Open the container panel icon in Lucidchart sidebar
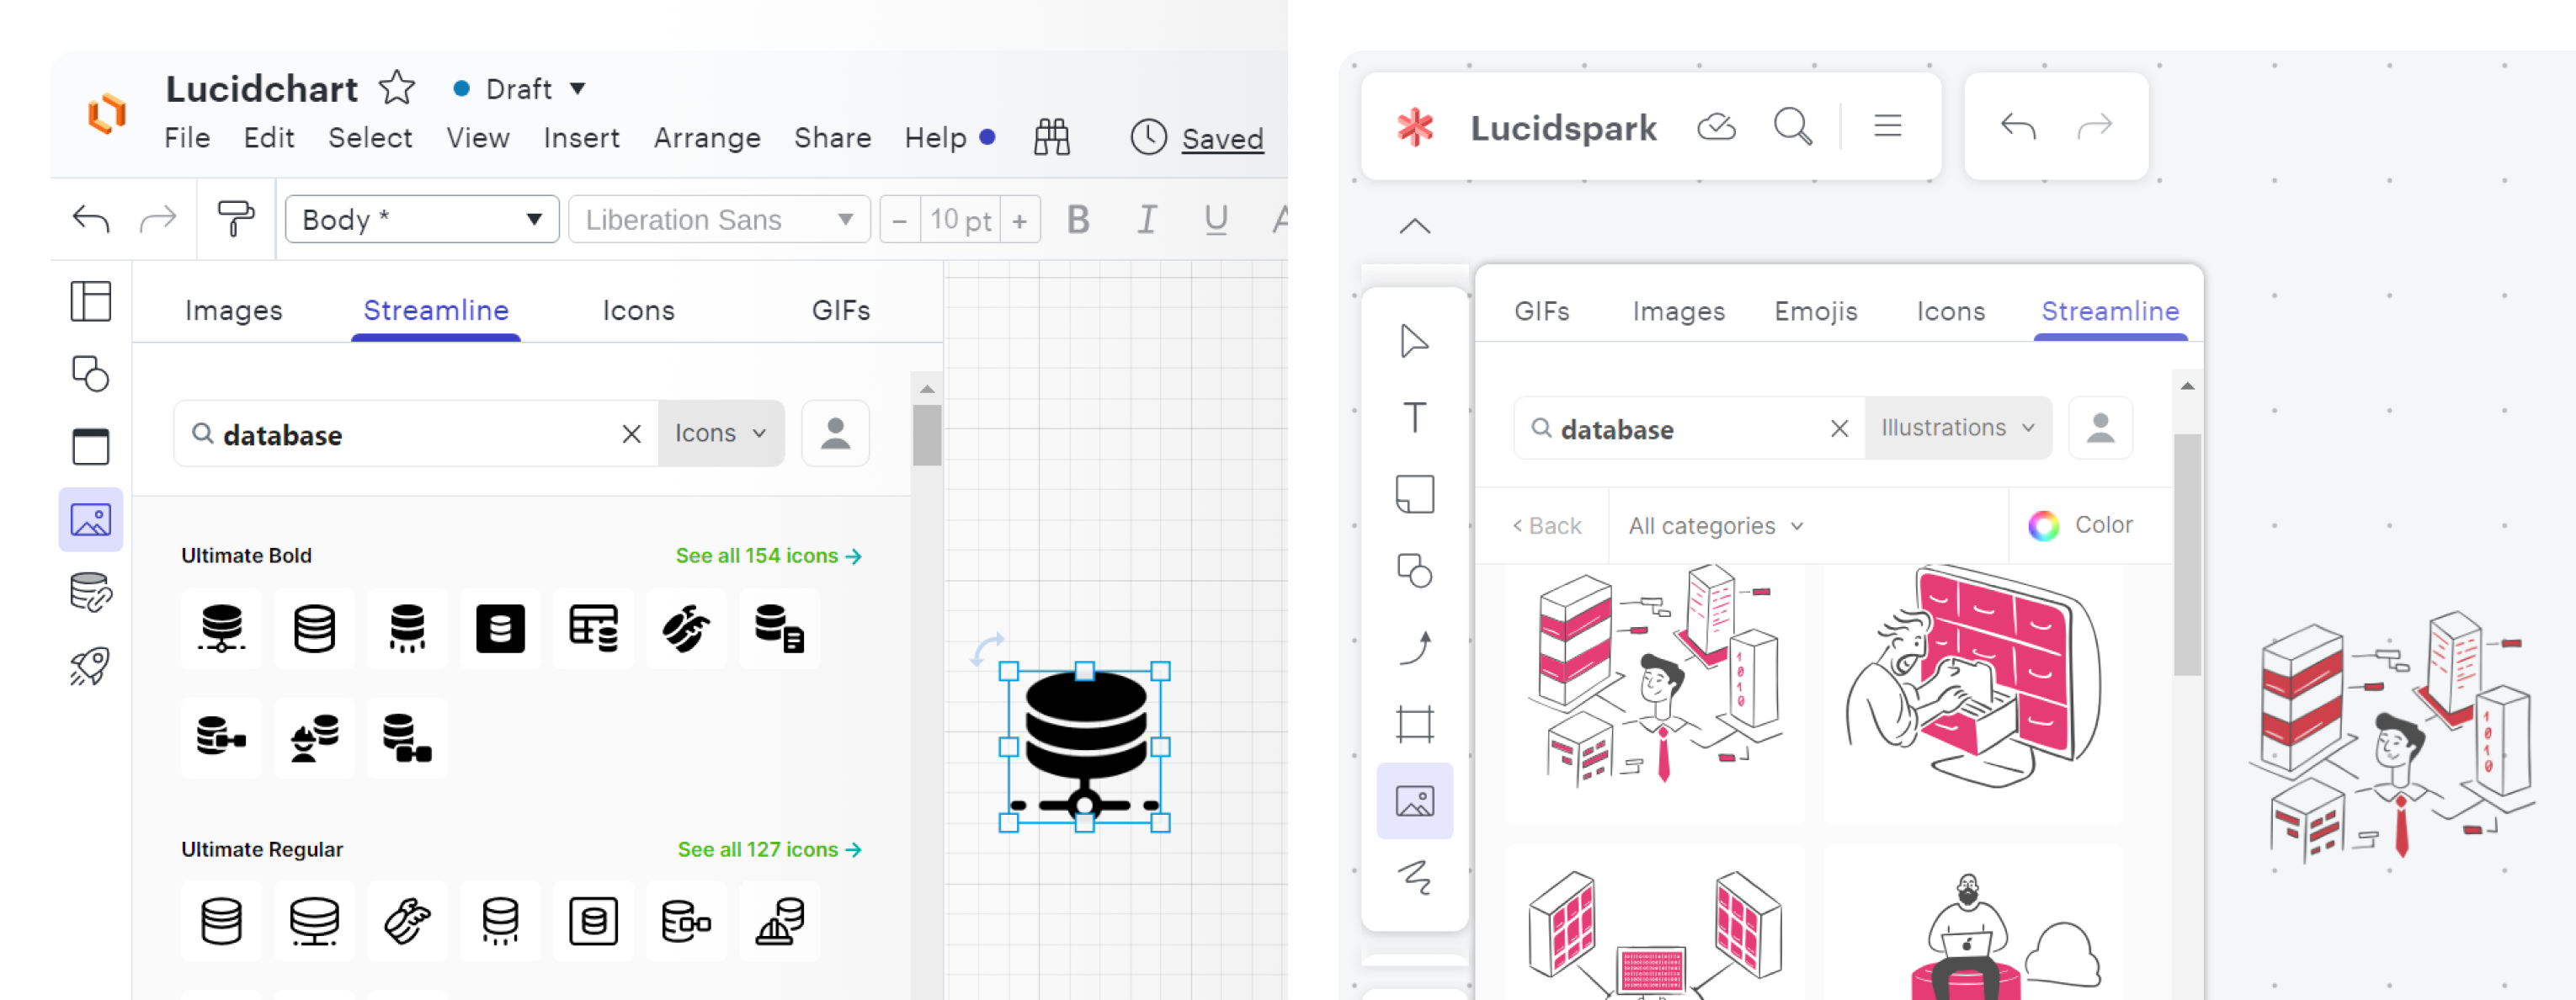This screenshot has height=1000, width=2576. coord(91,446)
